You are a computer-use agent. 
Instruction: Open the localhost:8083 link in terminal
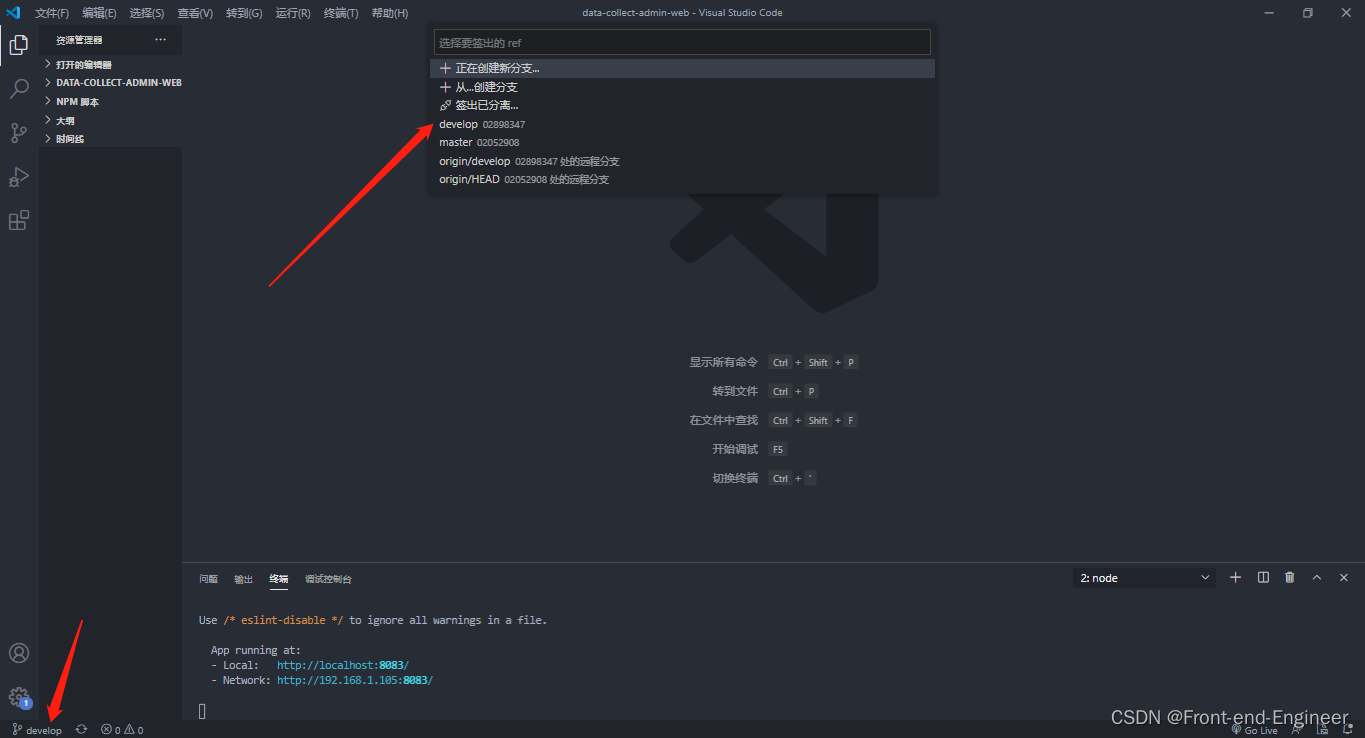tap(343, 665)
